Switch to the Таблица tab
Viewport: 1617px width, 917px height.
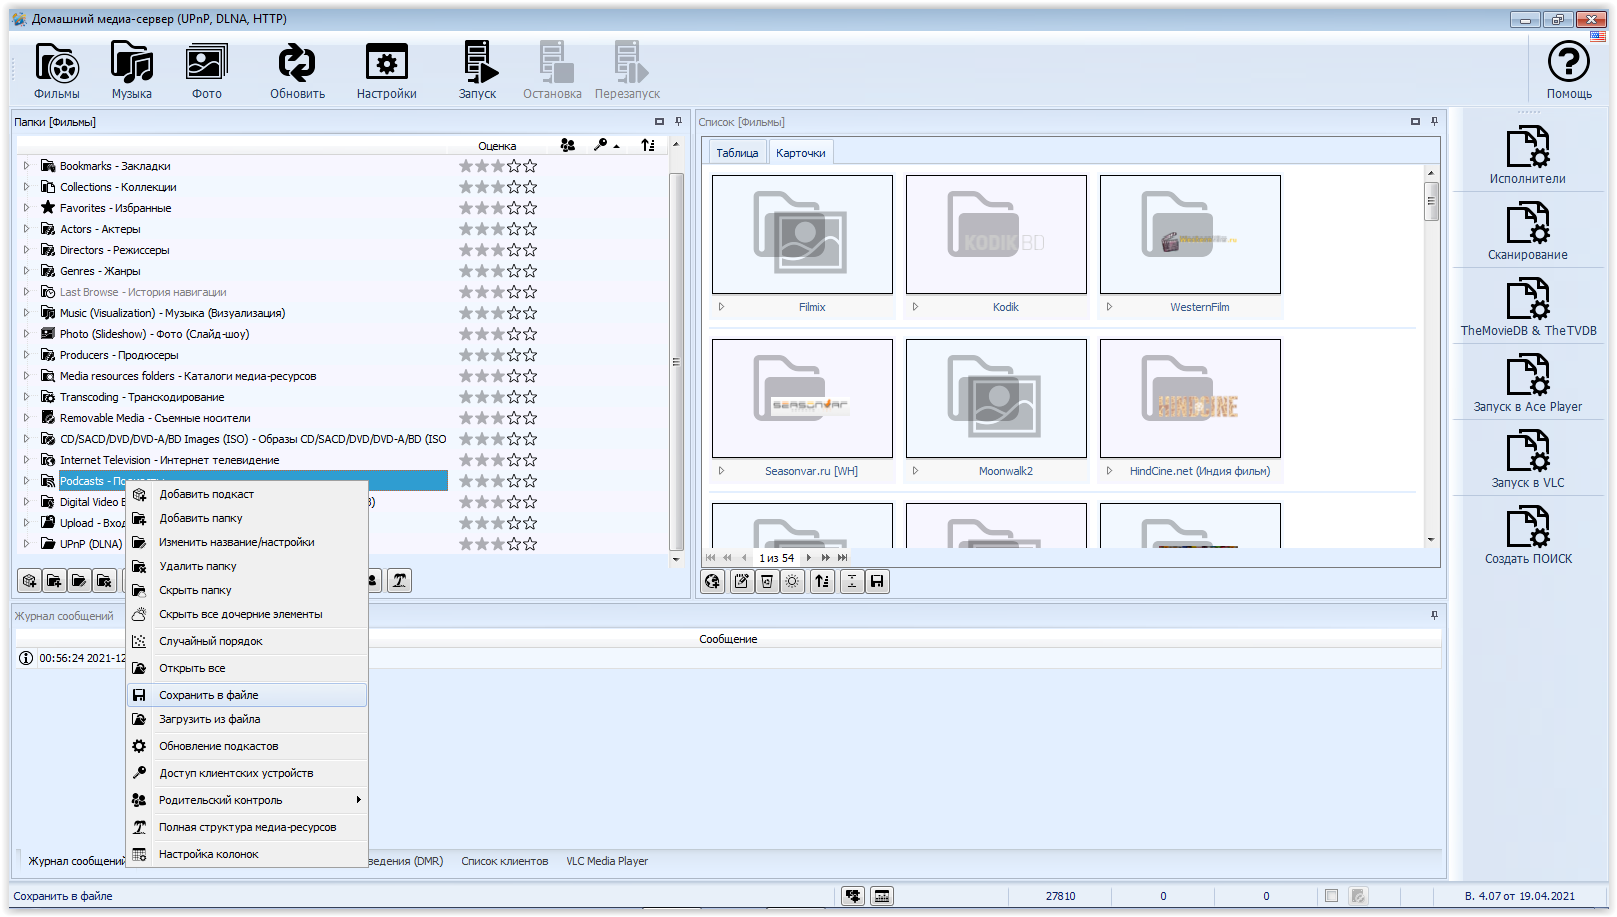(x=737, y=153)
